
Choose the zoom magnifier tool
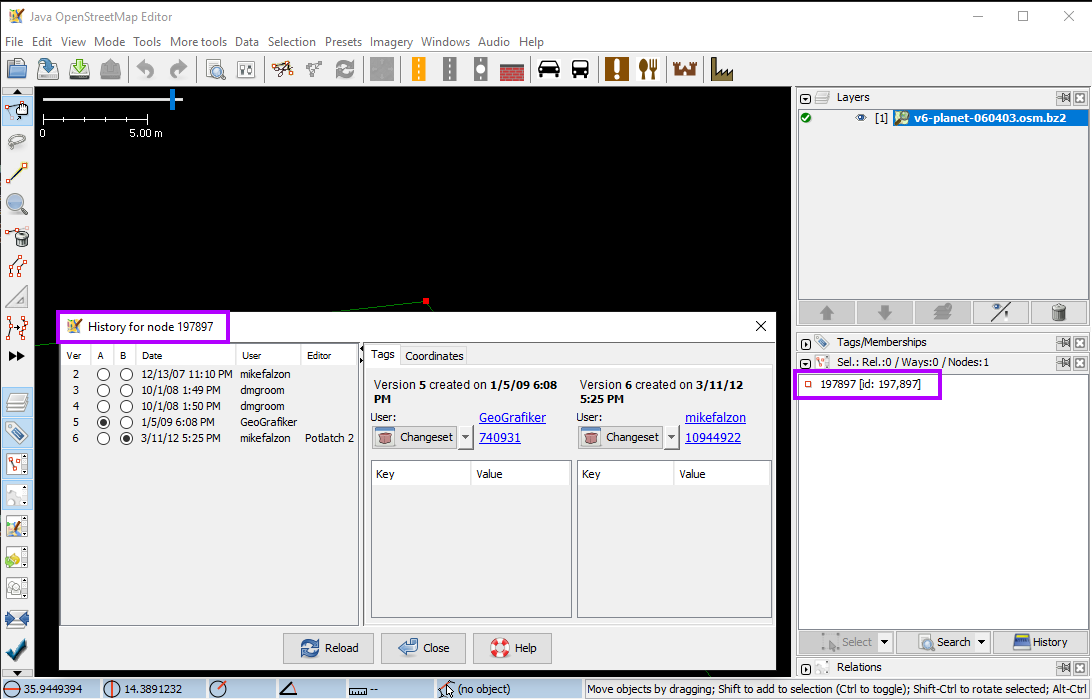pyautogui.click(x=17, y=205)
